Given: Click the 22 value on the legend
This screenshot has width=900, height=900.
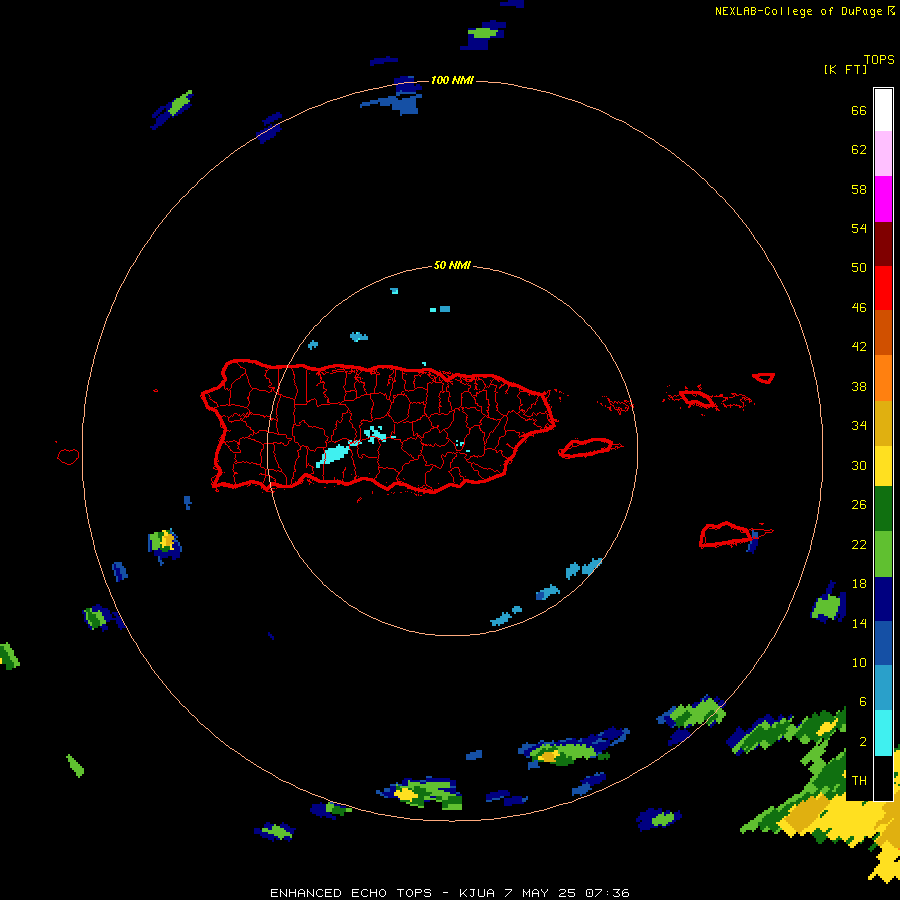Looking at the screenshot, I should [x=859, y=545].
